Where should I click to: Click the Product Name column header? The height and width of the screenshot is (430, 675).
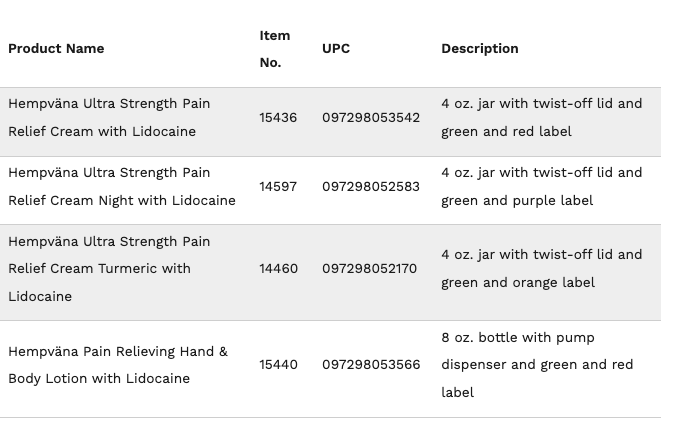56,49
